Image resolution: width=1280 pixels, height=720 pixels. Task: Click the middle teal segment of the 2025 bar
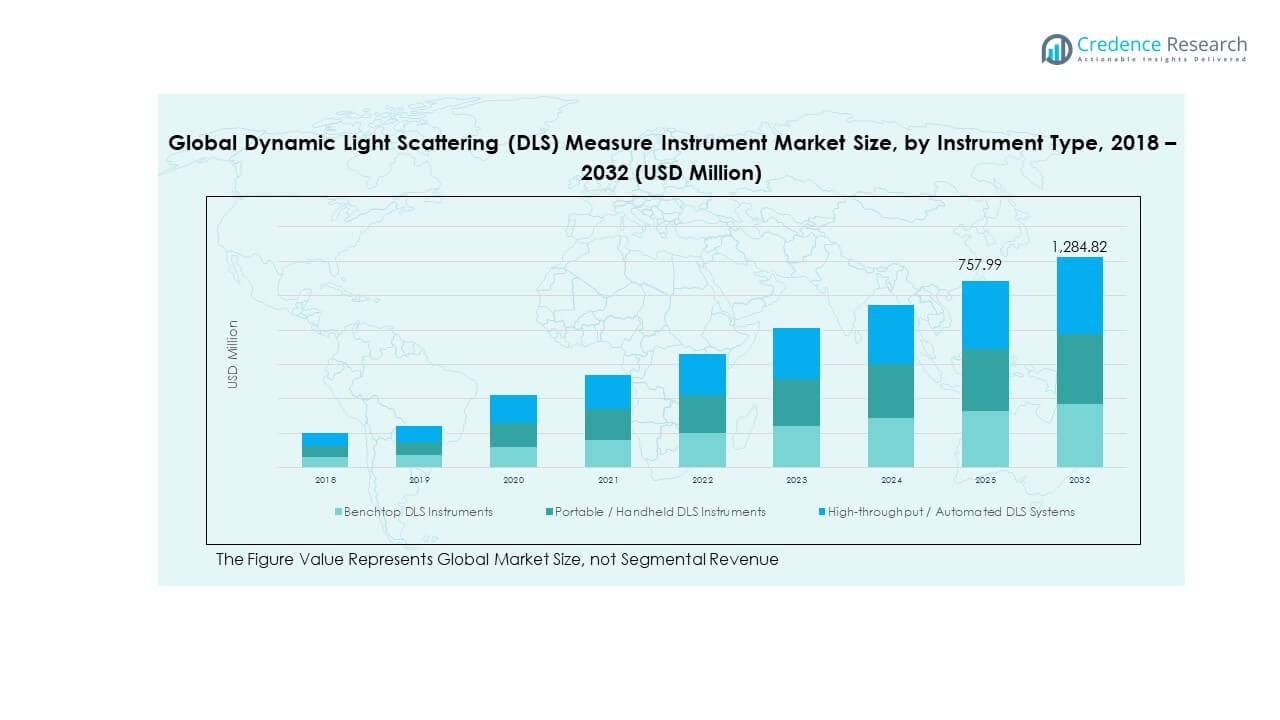coord(985,380)
